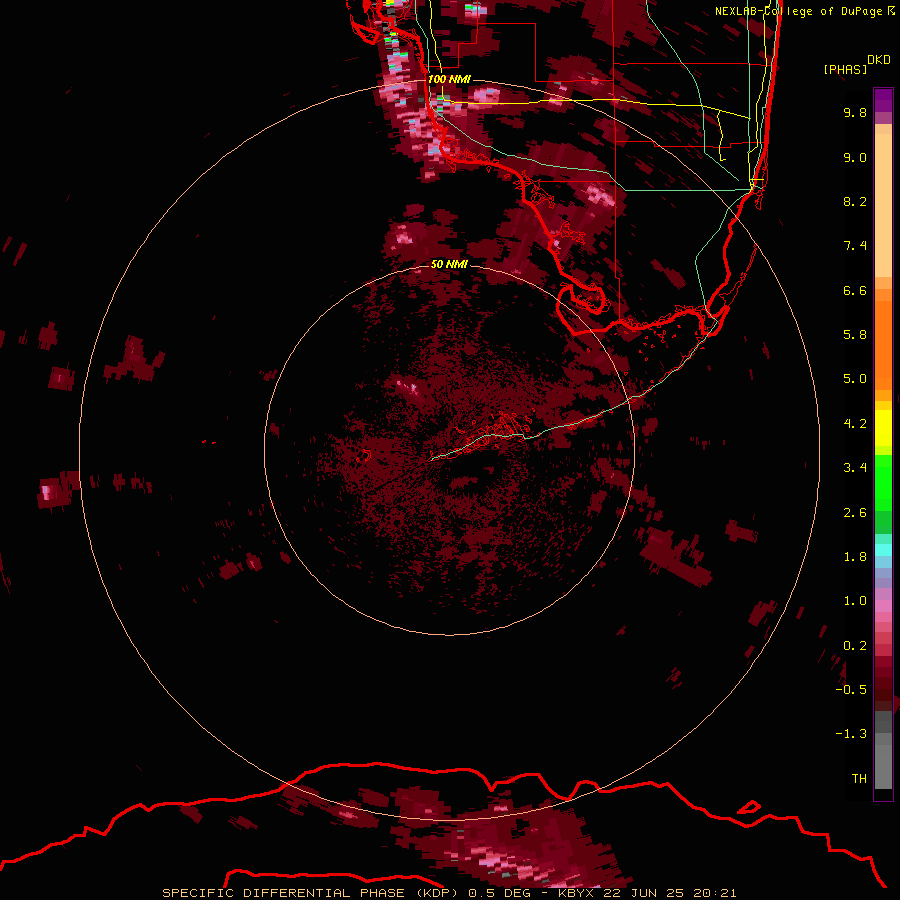The image size is (900, 900).
Task: Click the 6.6 scale value
Action: [x=855, y=290]
